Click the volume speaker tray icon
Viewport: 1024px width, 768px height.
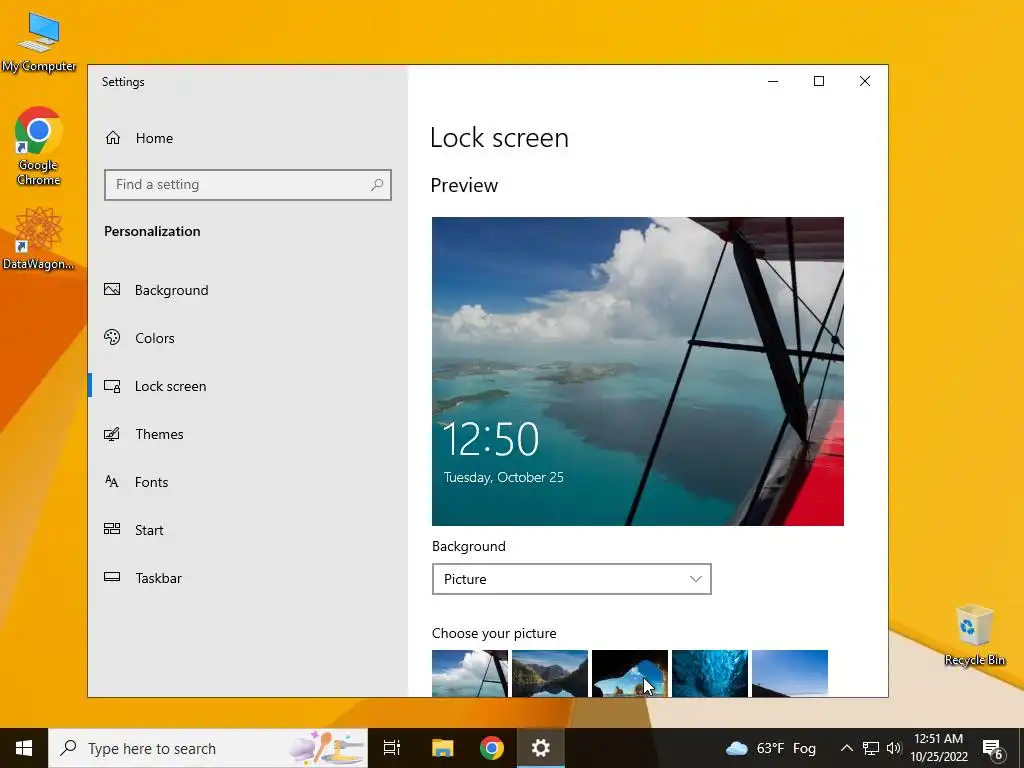coord(894,748)
